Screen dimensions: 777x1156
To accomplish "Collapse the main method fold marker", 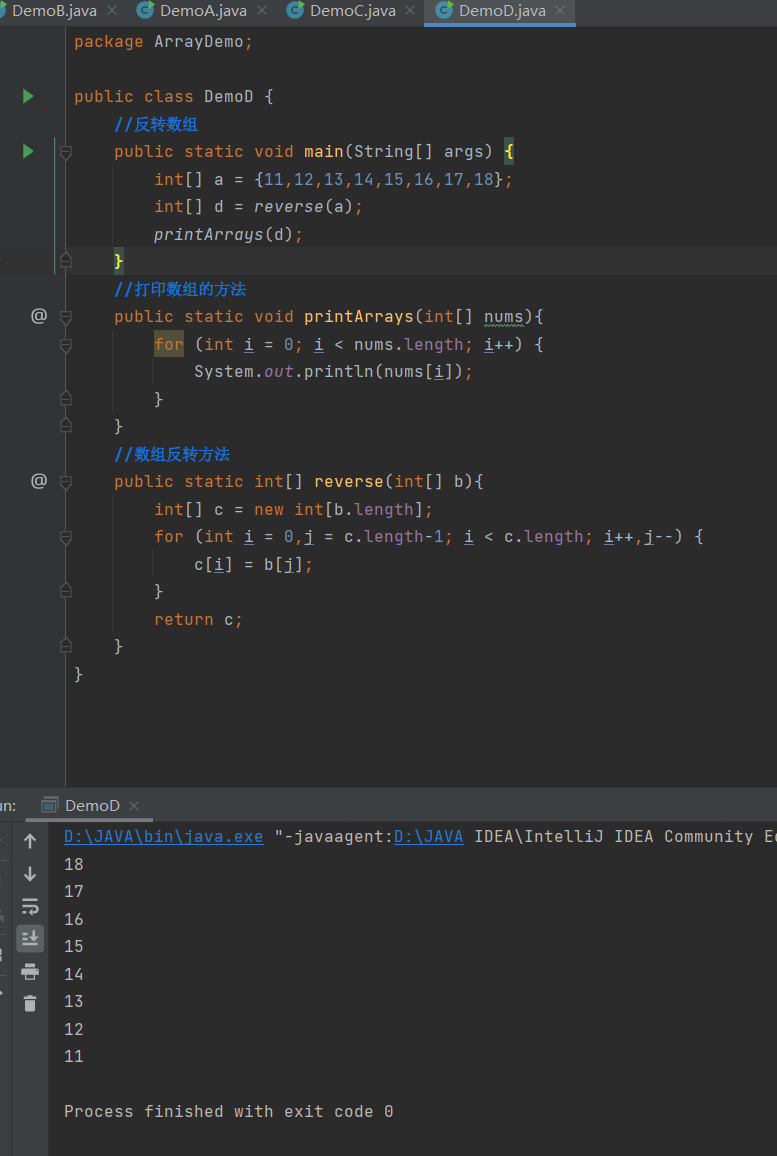I will 66,152.
